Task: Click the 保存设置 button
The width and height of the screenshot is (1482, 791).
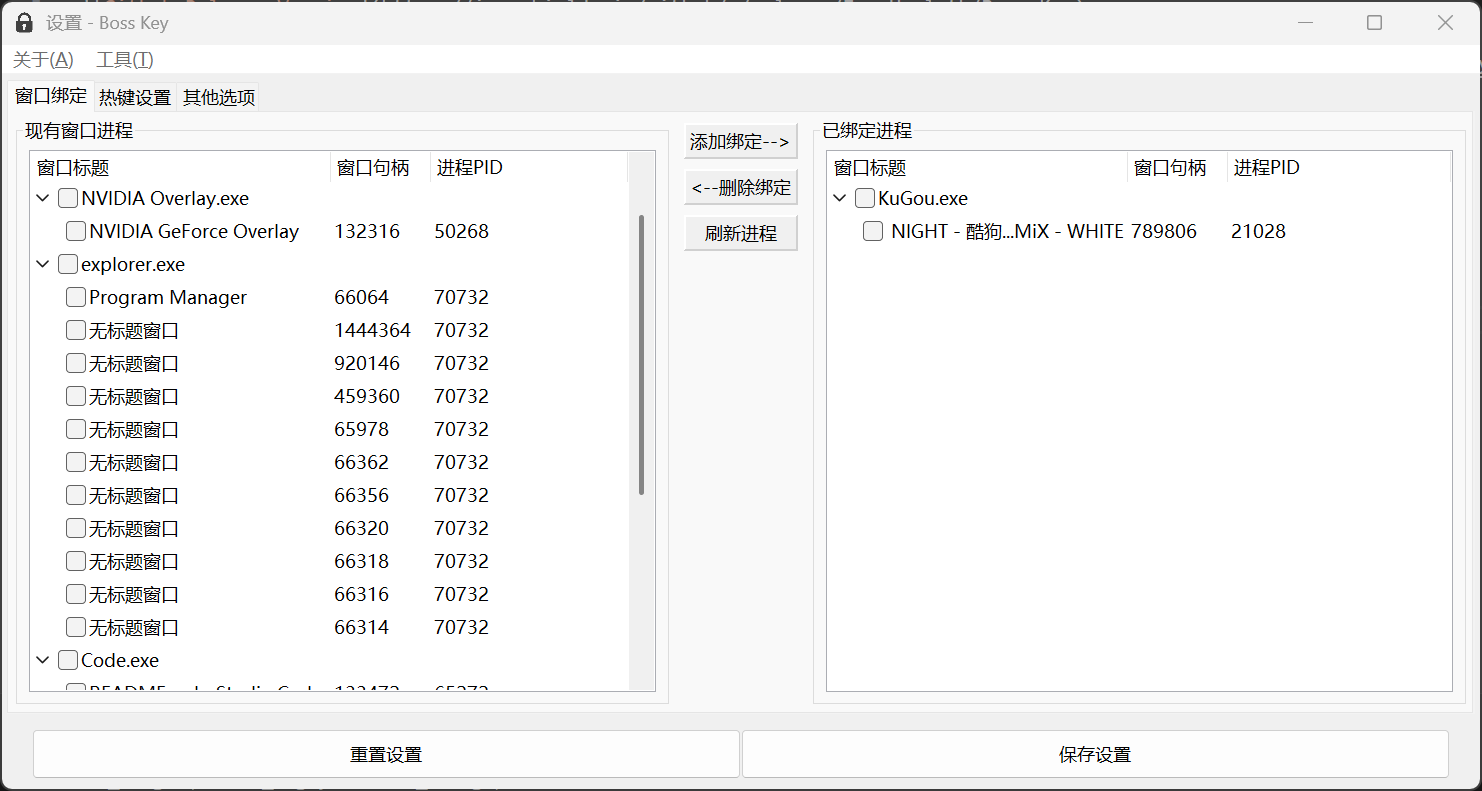Action: (x=1094, y=754)
